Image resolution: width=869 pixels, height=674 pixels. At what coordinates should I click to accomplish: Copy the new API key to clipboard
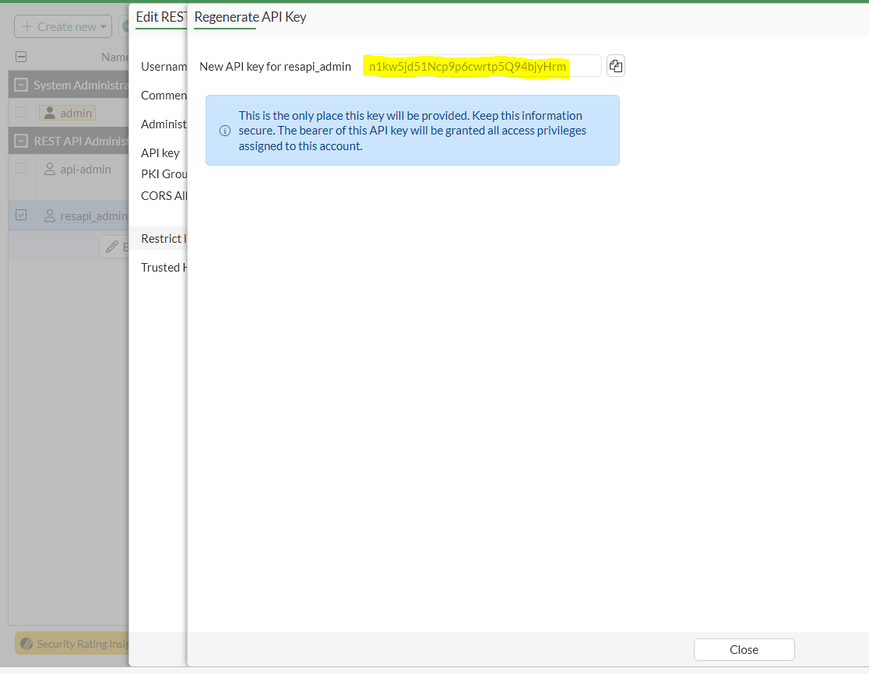point(616,66)
